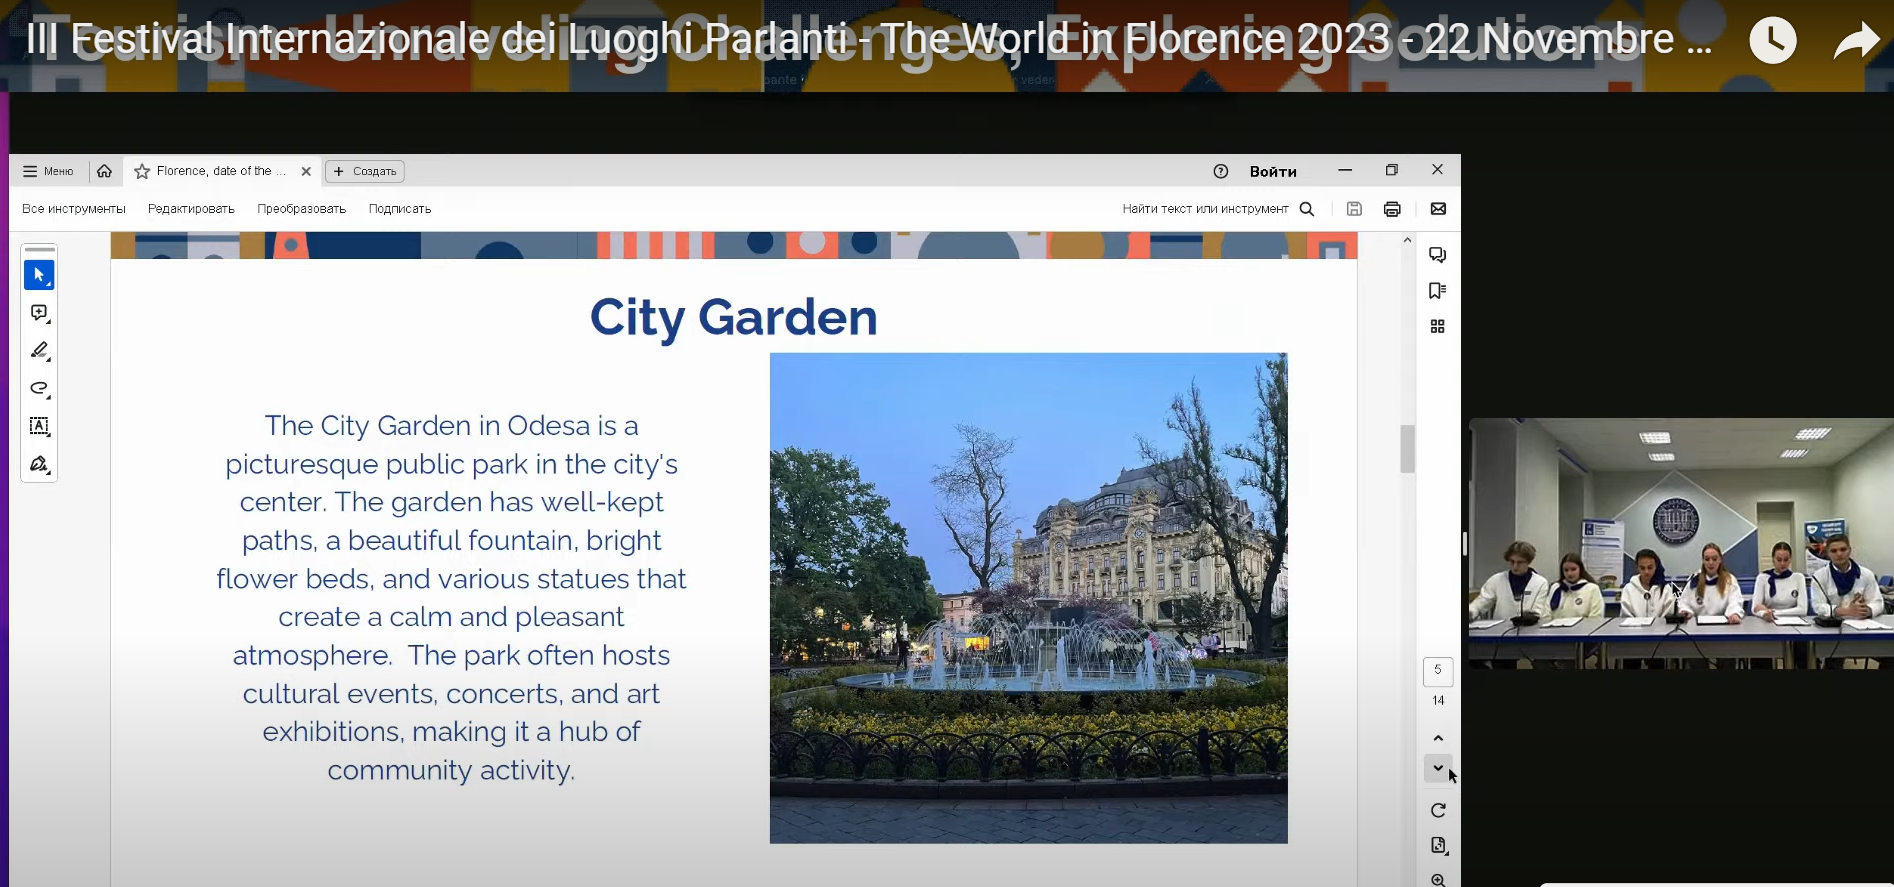Viewport: 1894px width, 887px height.
Task: Open the Меню hamburger menu
Action: 48,171
